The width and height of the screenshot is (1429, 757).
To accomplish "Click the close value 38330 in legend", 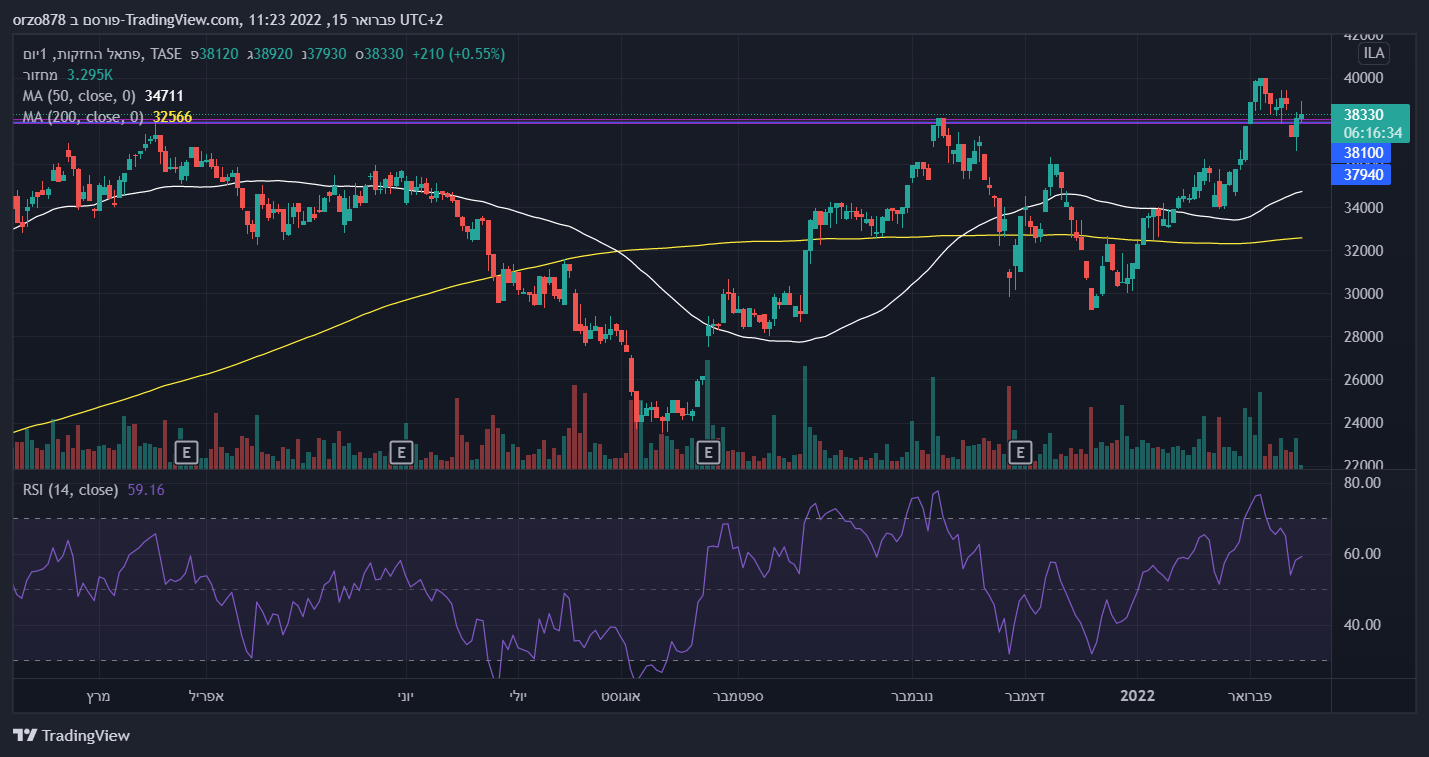I will [383, 54].
